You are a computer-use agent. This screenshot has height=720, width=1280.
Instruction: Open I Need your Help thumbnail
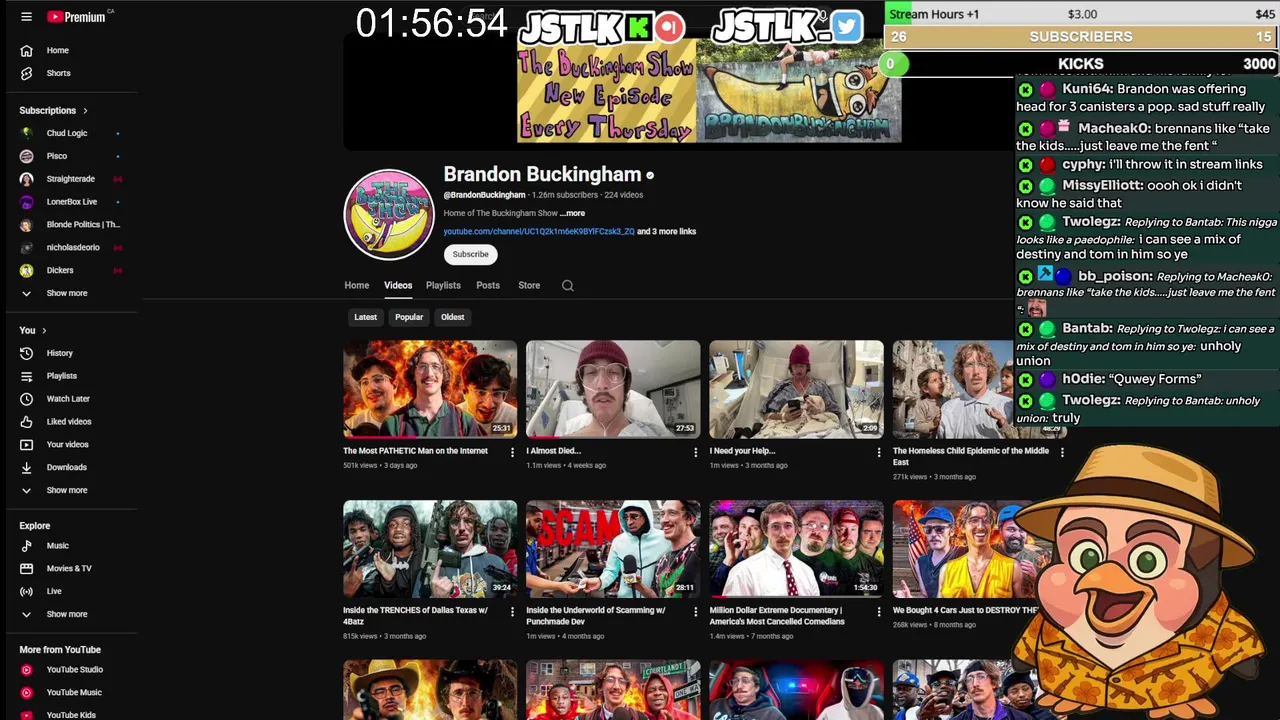click(796, 389)
